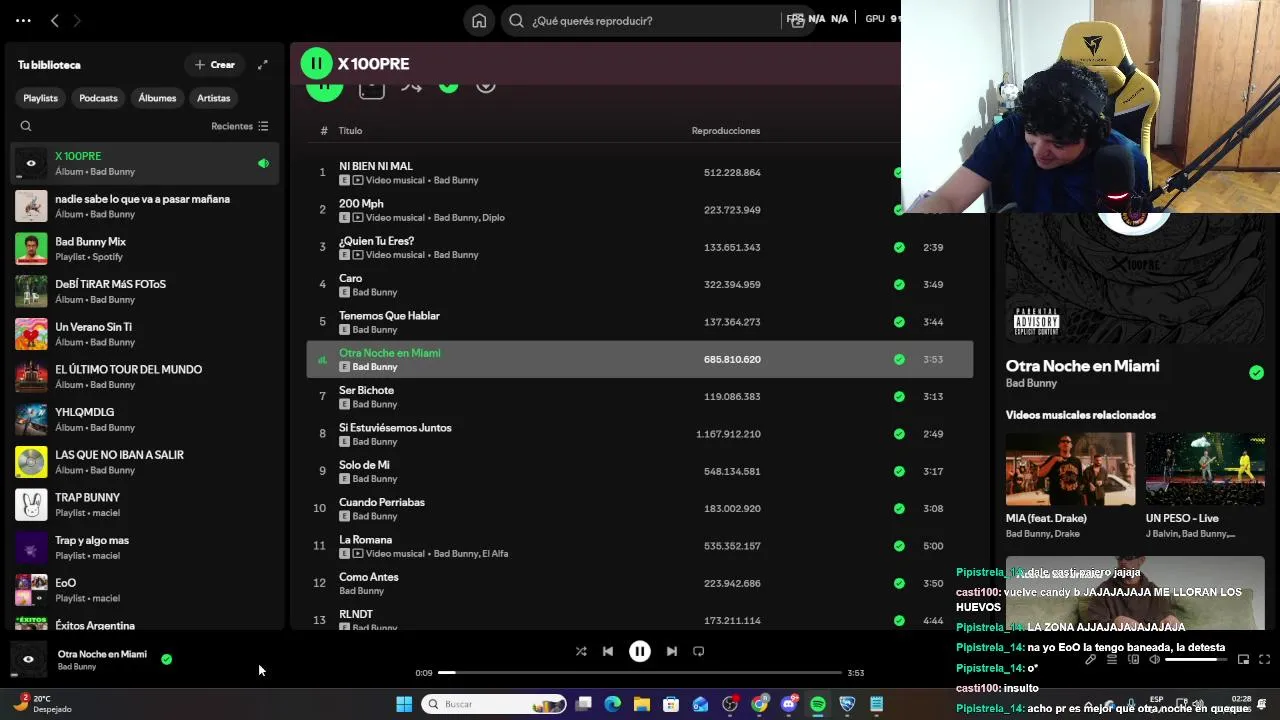Open Bad Bunny Mix playlist in library
1280x720 pixels.
coord(145,249)
